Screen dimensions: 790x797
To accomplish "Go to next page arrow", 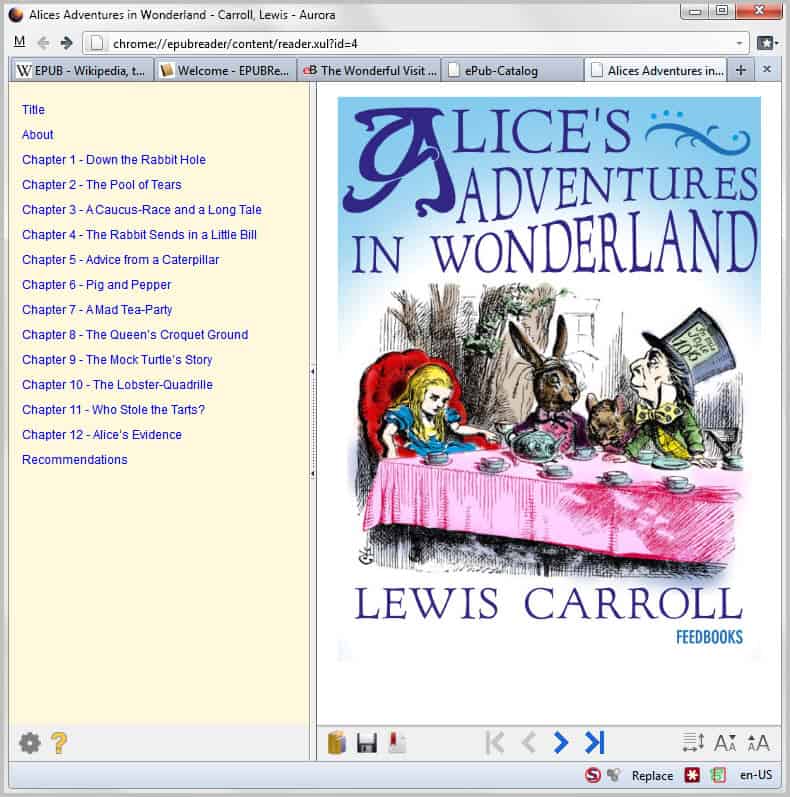I will 561,743.
